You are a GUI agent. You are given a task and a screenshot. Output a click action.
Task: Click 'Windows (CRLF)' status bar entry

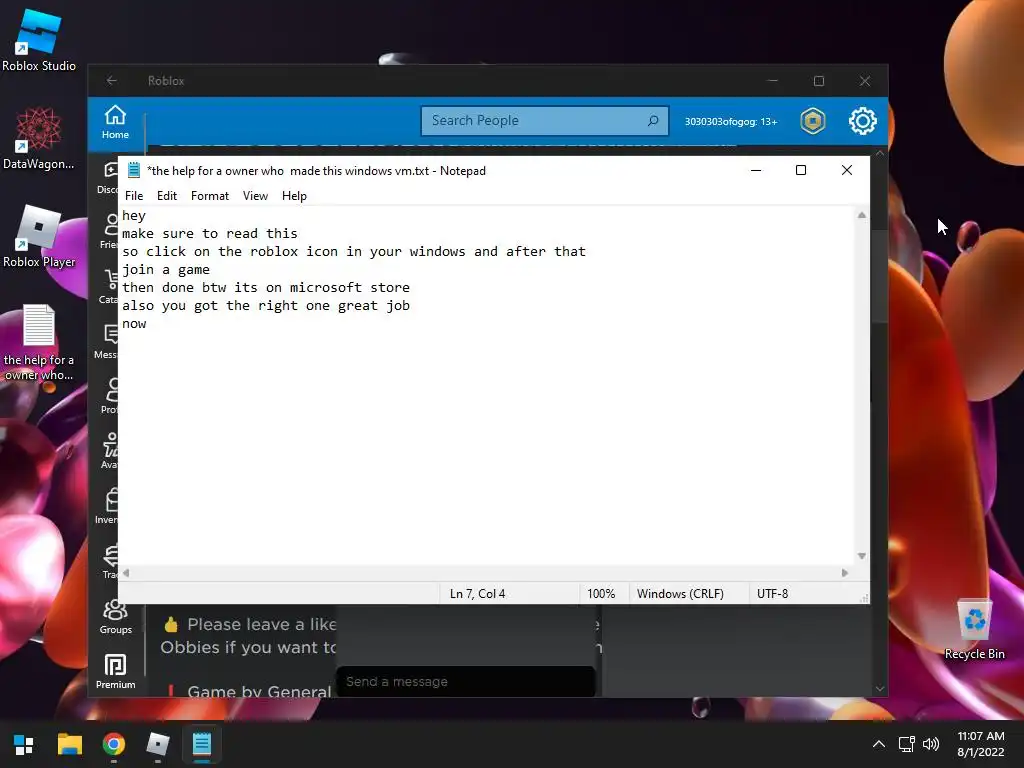pyautogui.click(x=680, y=594)
